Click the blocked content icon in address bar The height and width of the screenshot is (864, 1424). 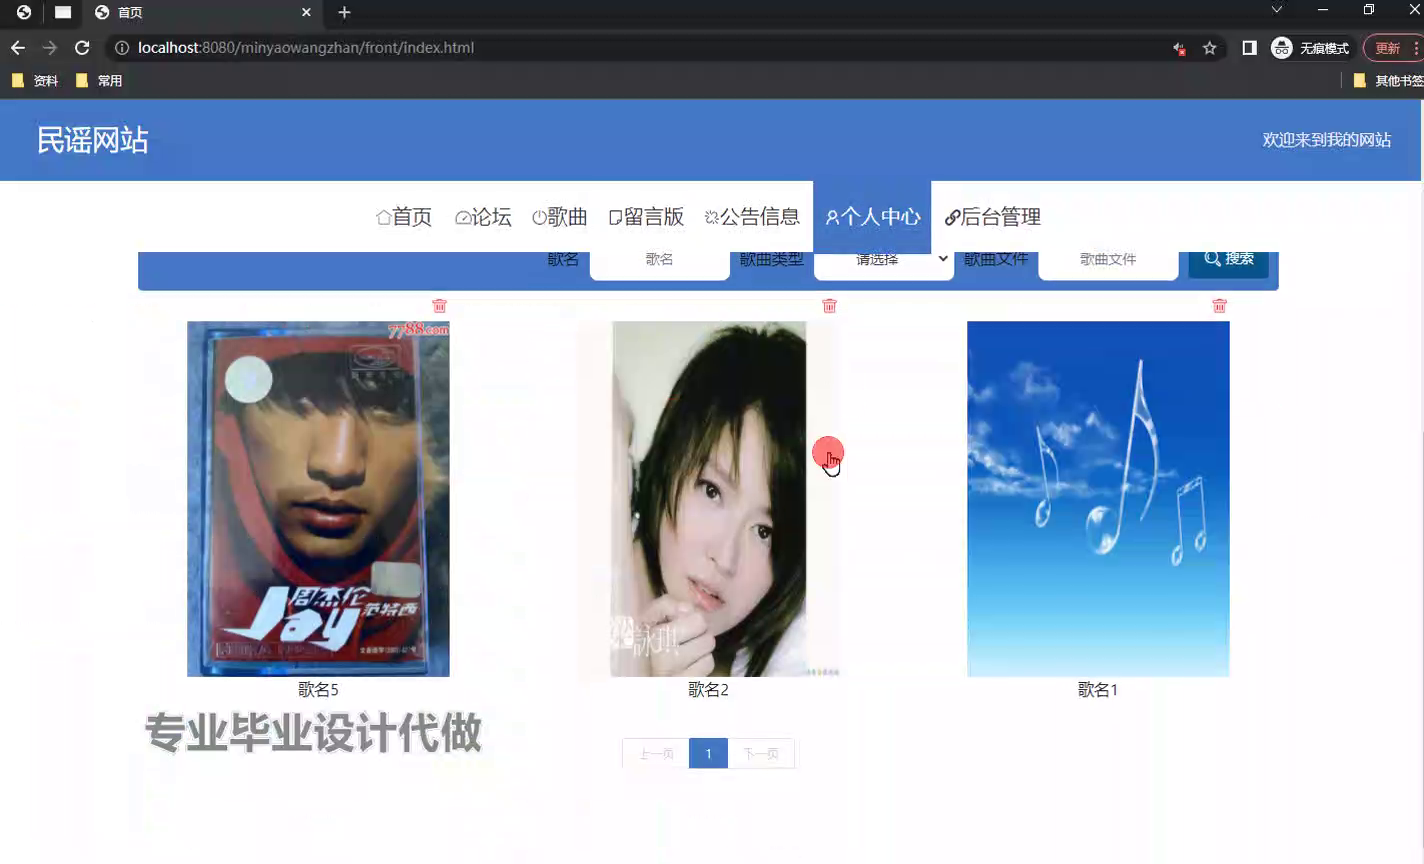(1180, 48)
